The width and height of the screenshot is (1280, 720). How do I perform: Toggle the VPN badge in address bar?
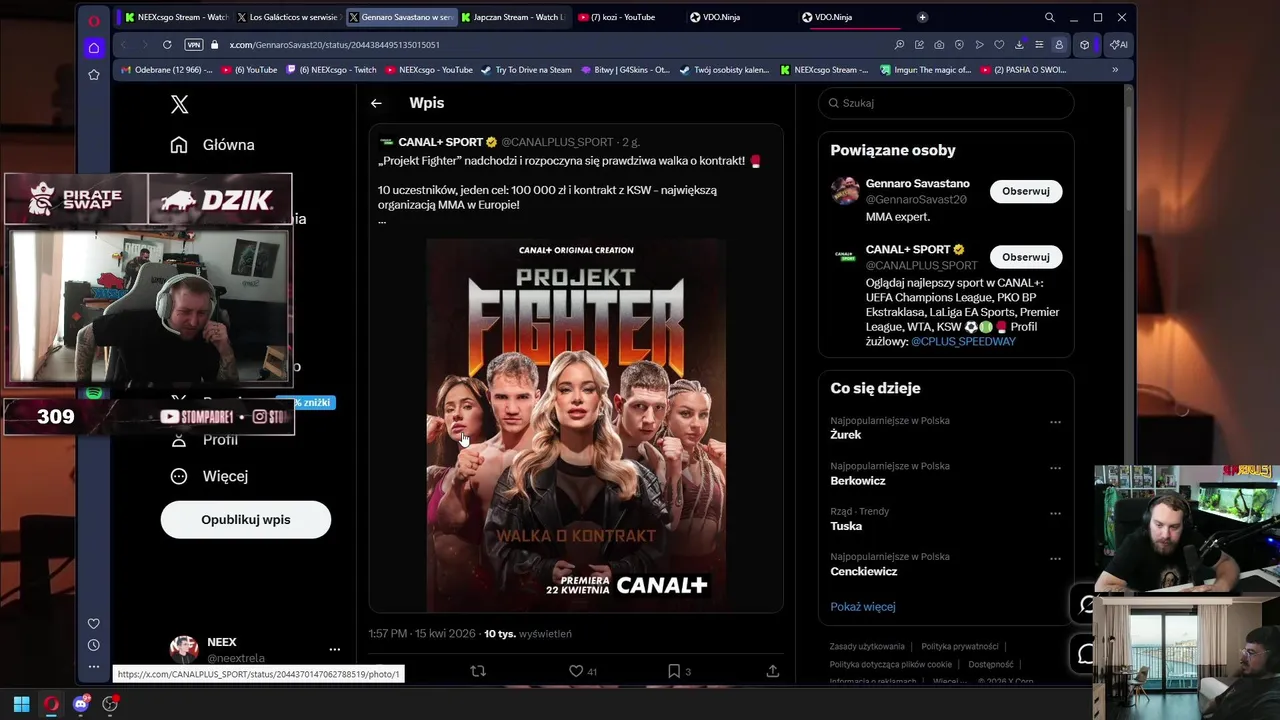pos(194,45)
